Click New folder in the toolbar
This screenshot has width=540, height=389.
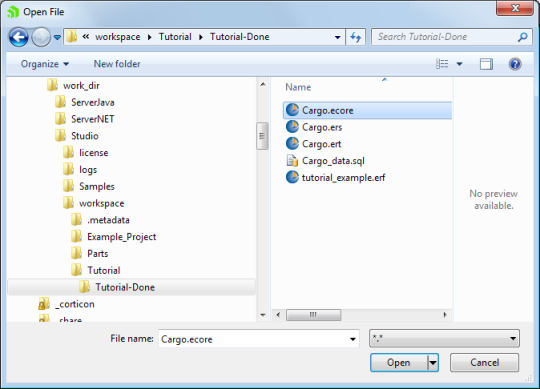(x=117, y=64)
